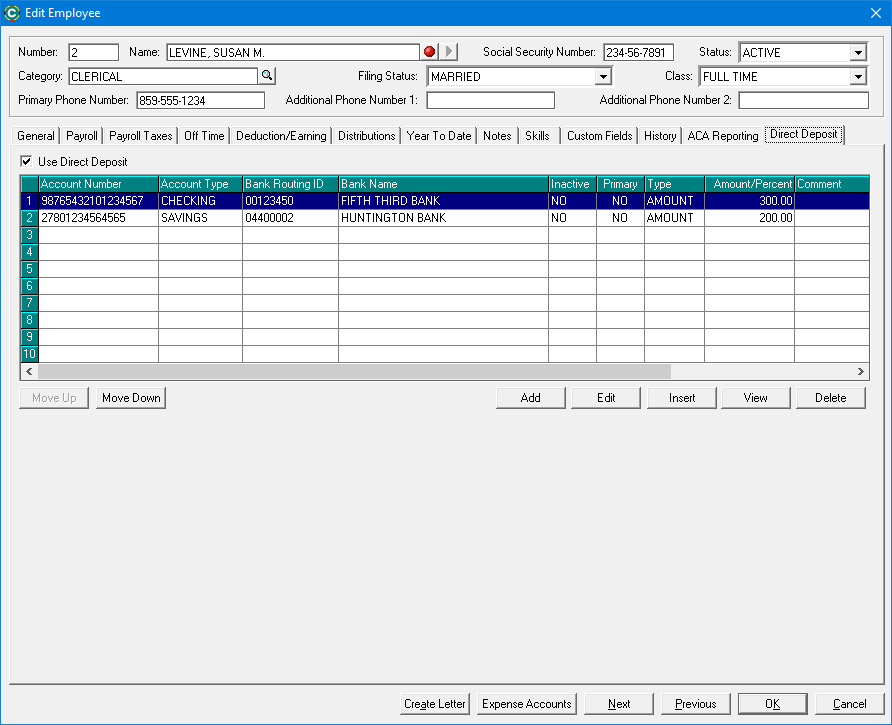892x725 pixels.
Task: Click the 04400002 routing ID cell
Action: (x=290, y=218)
